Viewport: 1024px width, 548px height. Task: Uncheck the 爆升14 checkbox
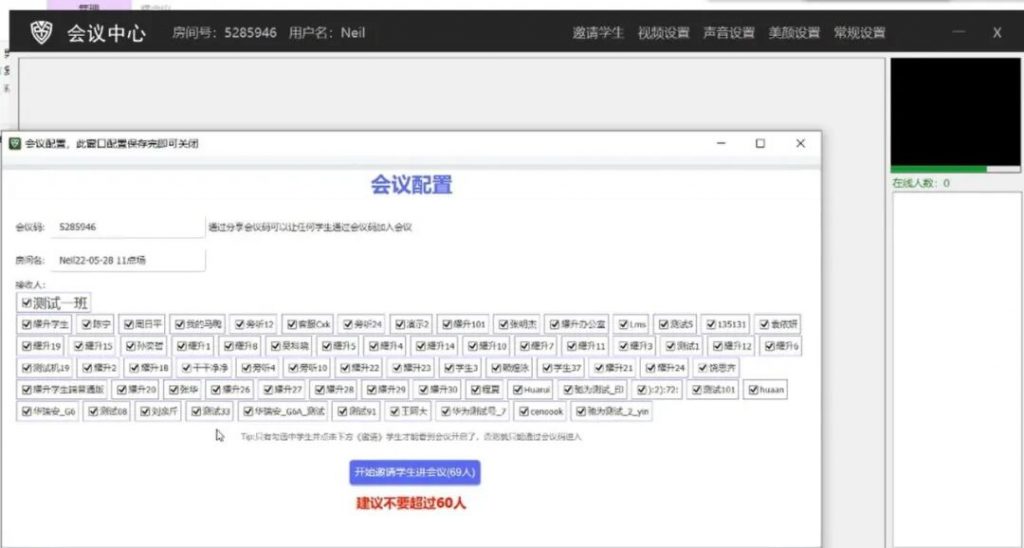421,346
